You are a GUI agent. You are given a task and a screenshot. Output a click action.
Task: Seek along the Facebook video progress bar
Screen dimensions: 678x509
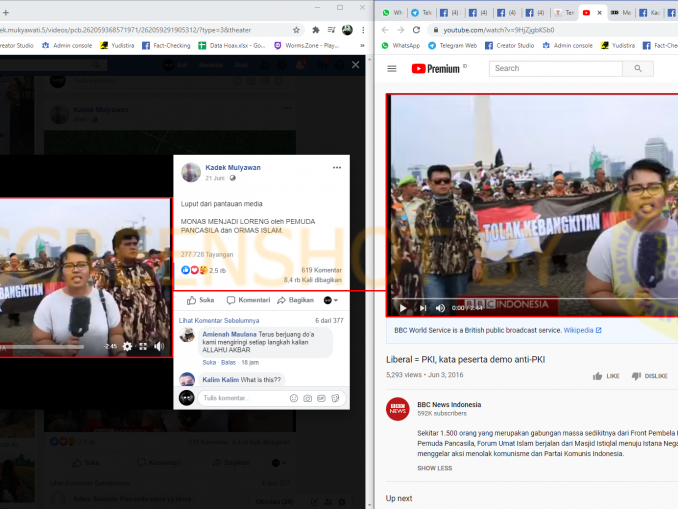pyautogui.click(x=42, y=347)
